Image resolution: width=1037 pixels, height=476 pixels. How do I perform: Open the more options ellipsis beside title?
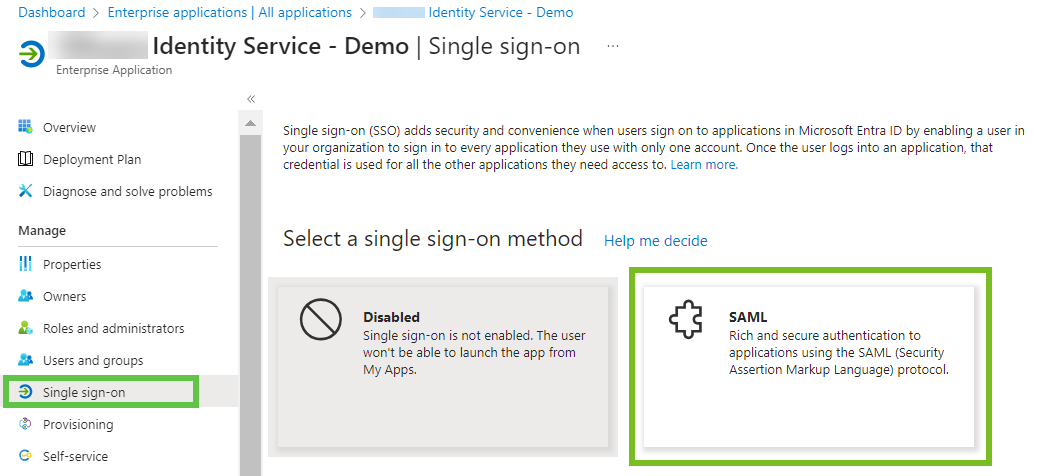[613, 46]
